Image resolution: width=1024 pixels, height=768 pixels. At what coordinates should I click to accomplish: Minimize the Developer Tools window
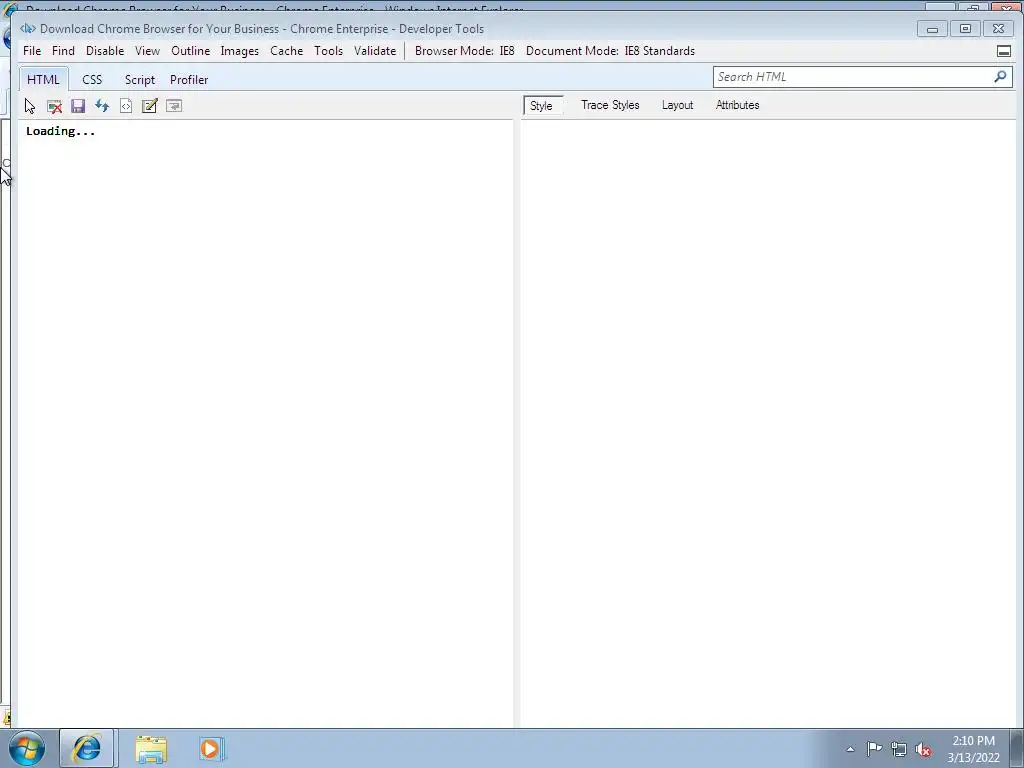point(932,29)
